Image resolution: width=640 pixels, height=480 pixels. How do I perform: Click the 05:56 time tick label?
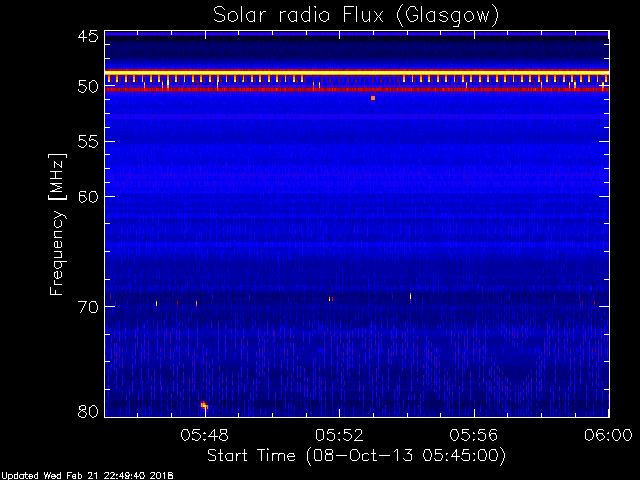click(474, 435)
